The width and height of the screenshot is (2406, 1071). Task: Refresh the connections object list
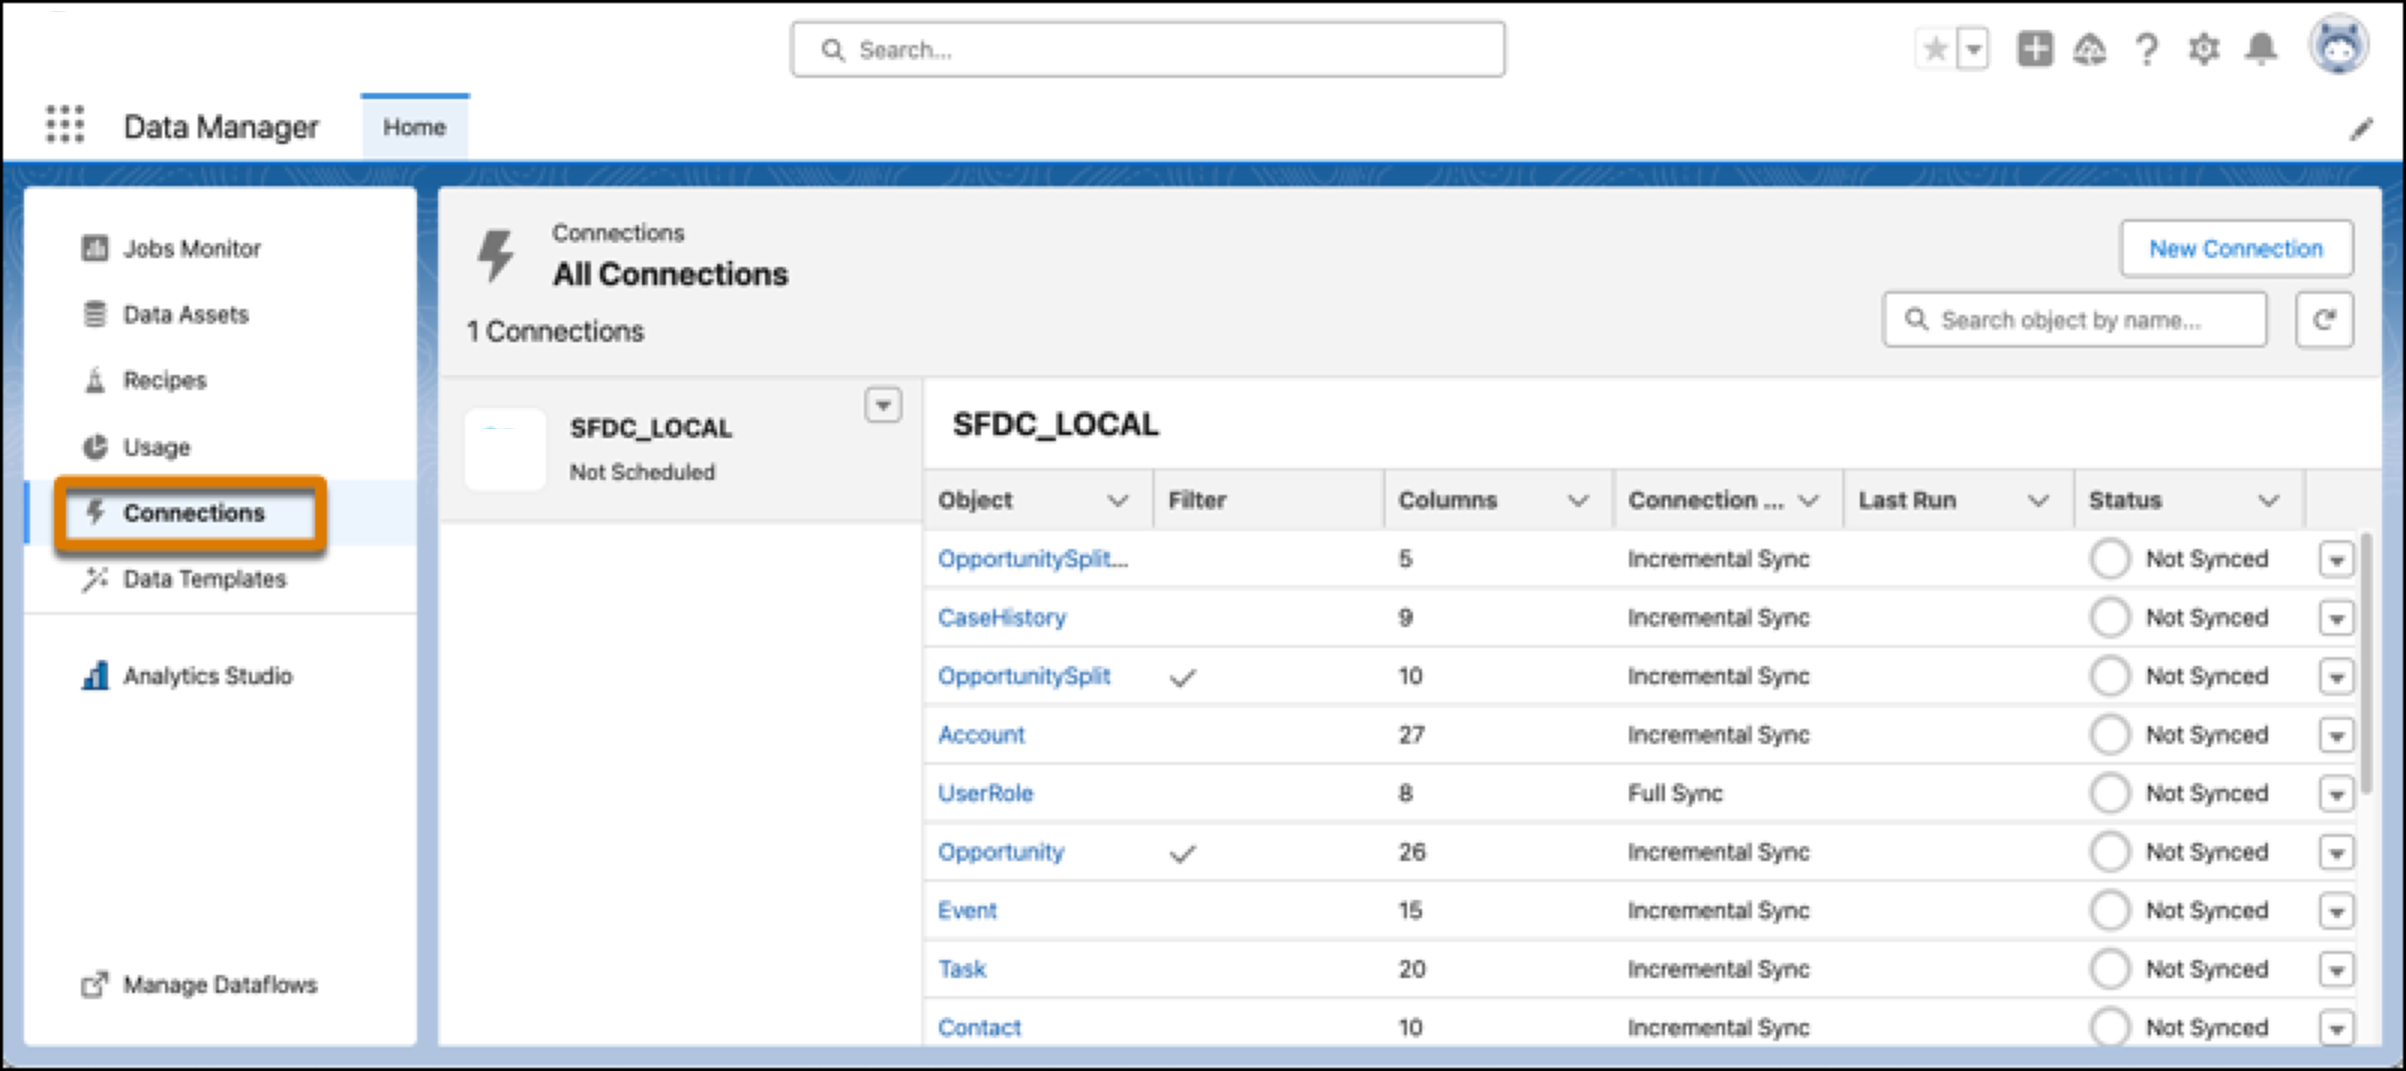point(2324,319)
